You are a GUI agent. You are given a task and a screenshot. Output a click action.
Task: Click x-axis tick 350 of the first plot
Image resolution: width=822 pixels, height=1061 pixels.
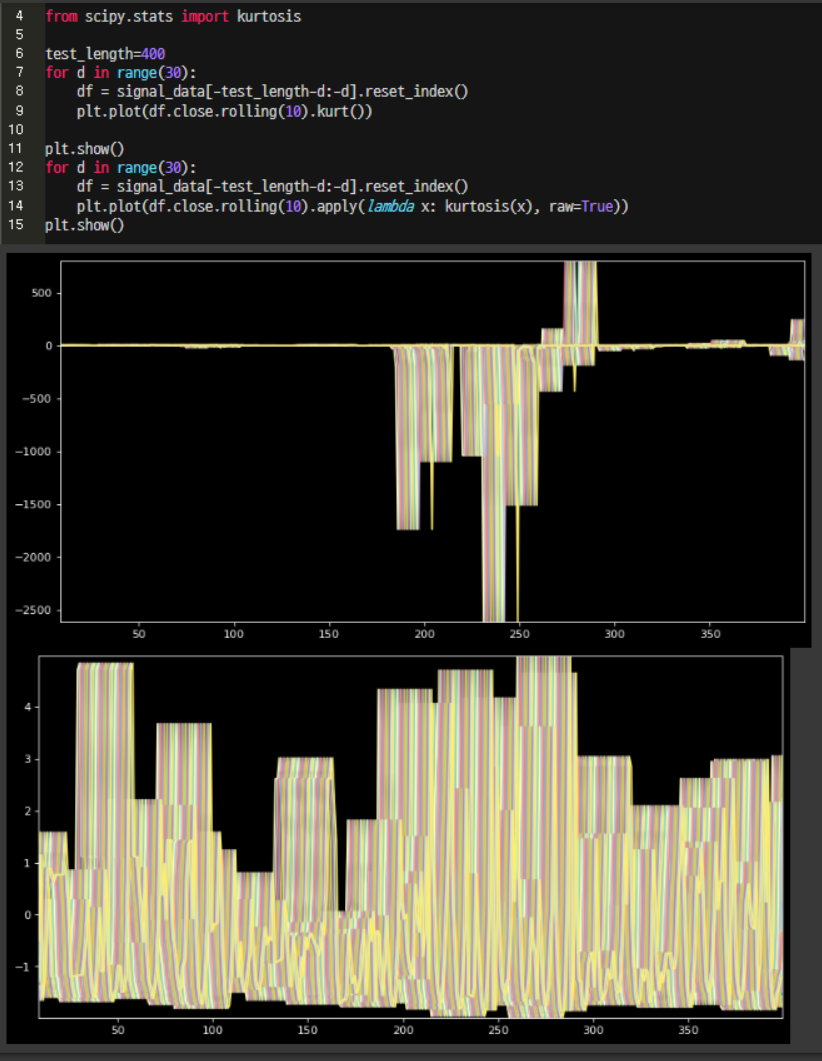click(x=710, y=634)
